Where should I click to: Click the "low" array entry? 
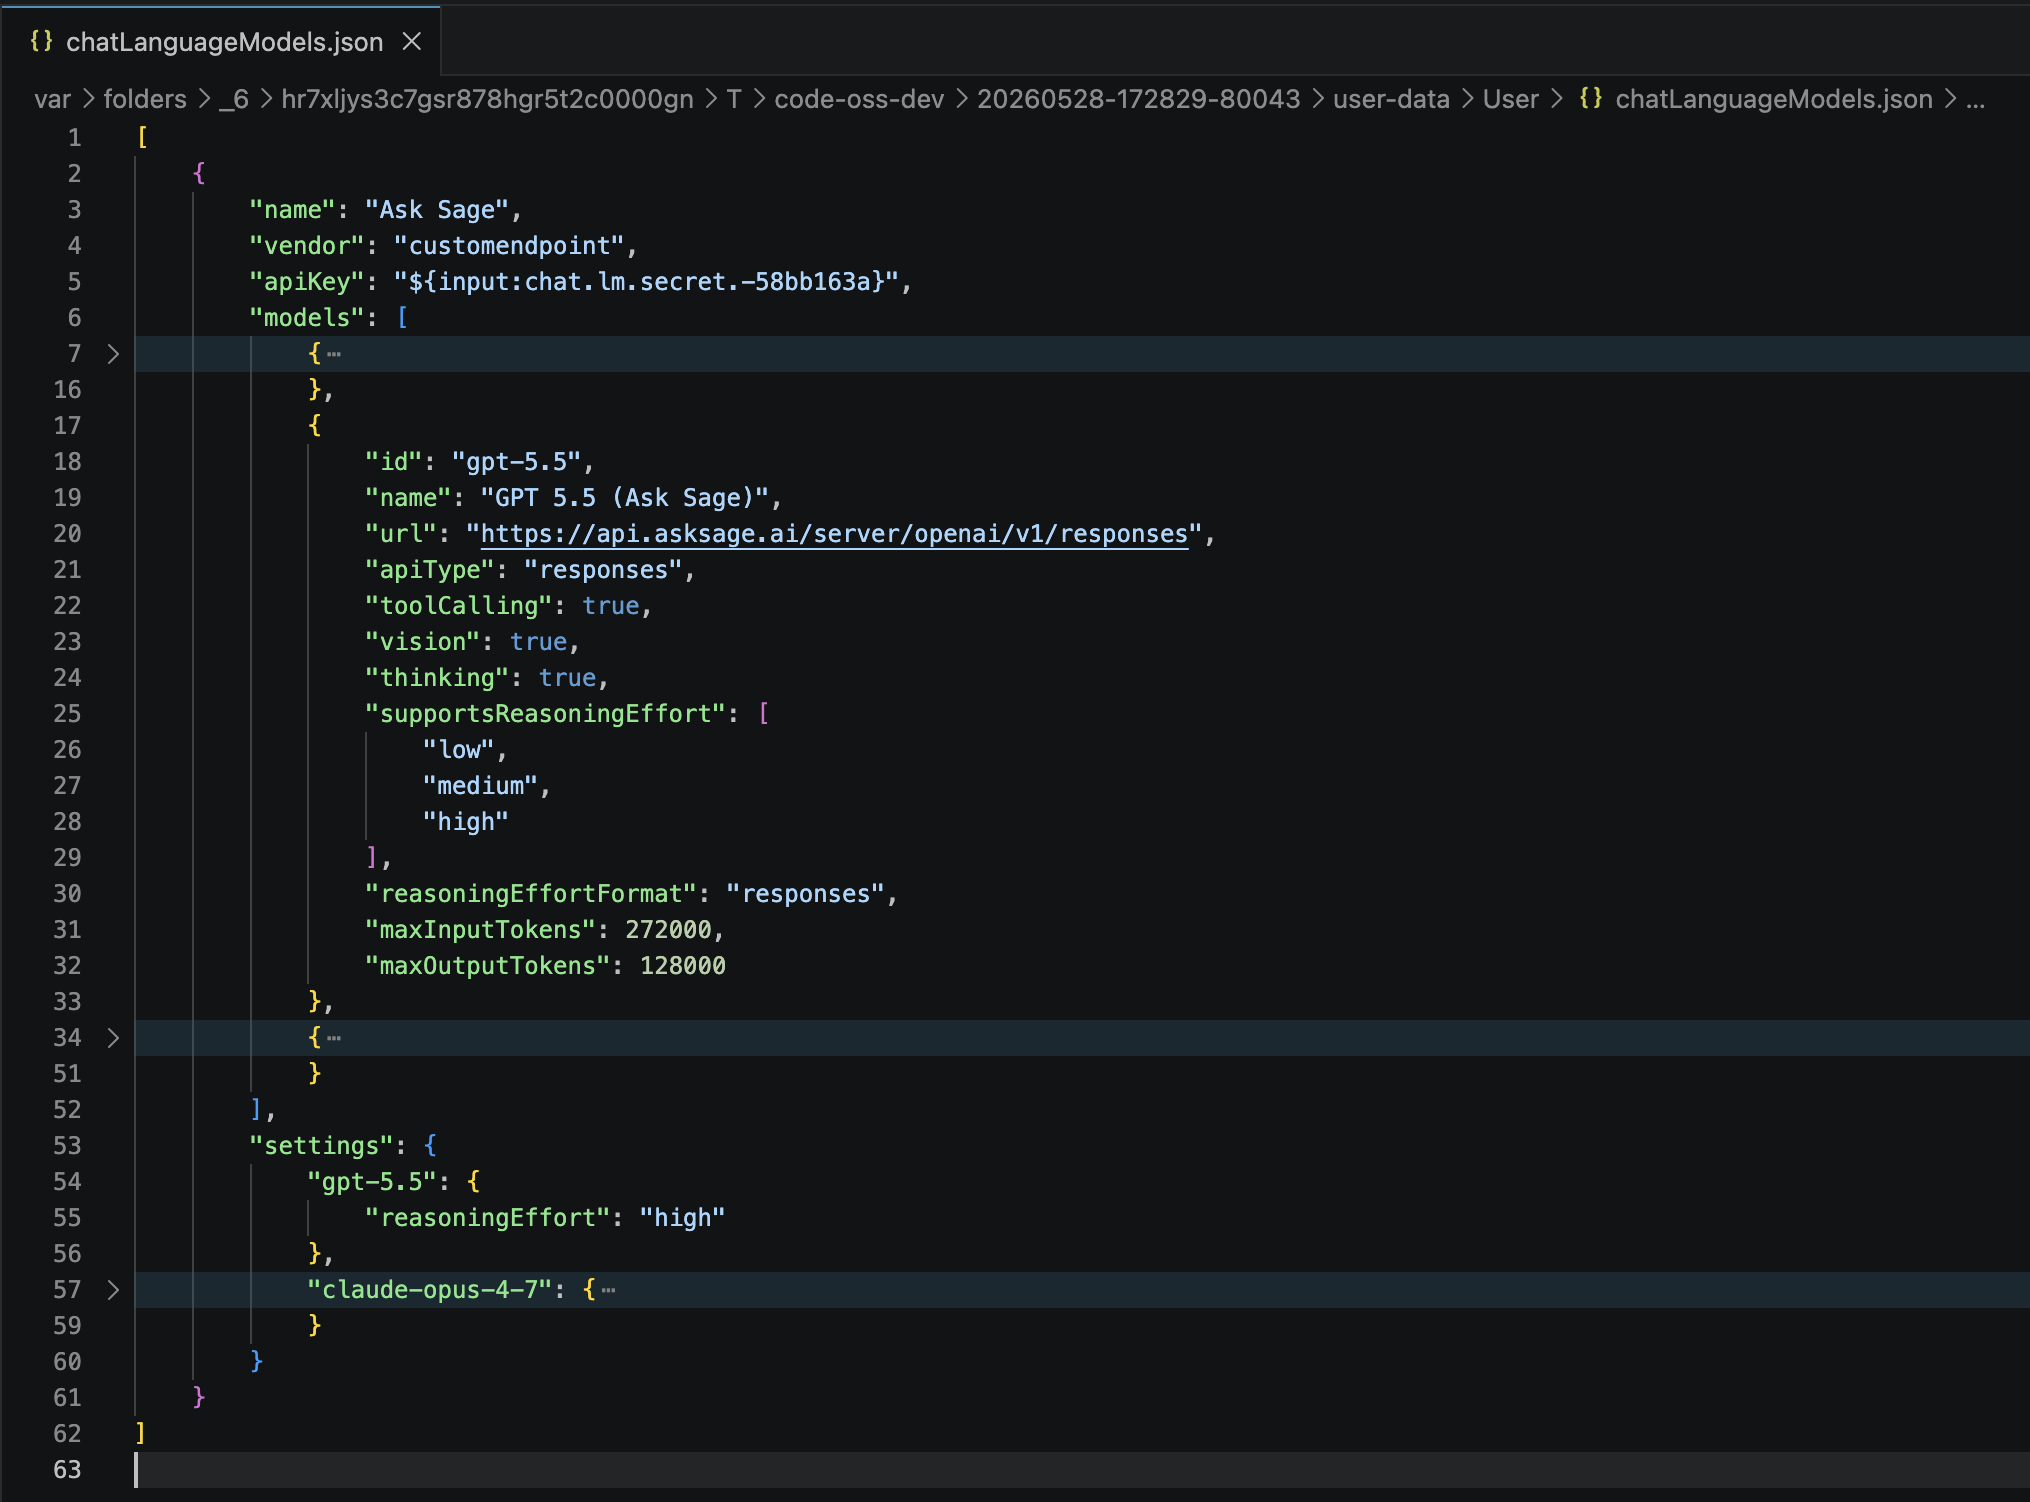tap(458, 750)
